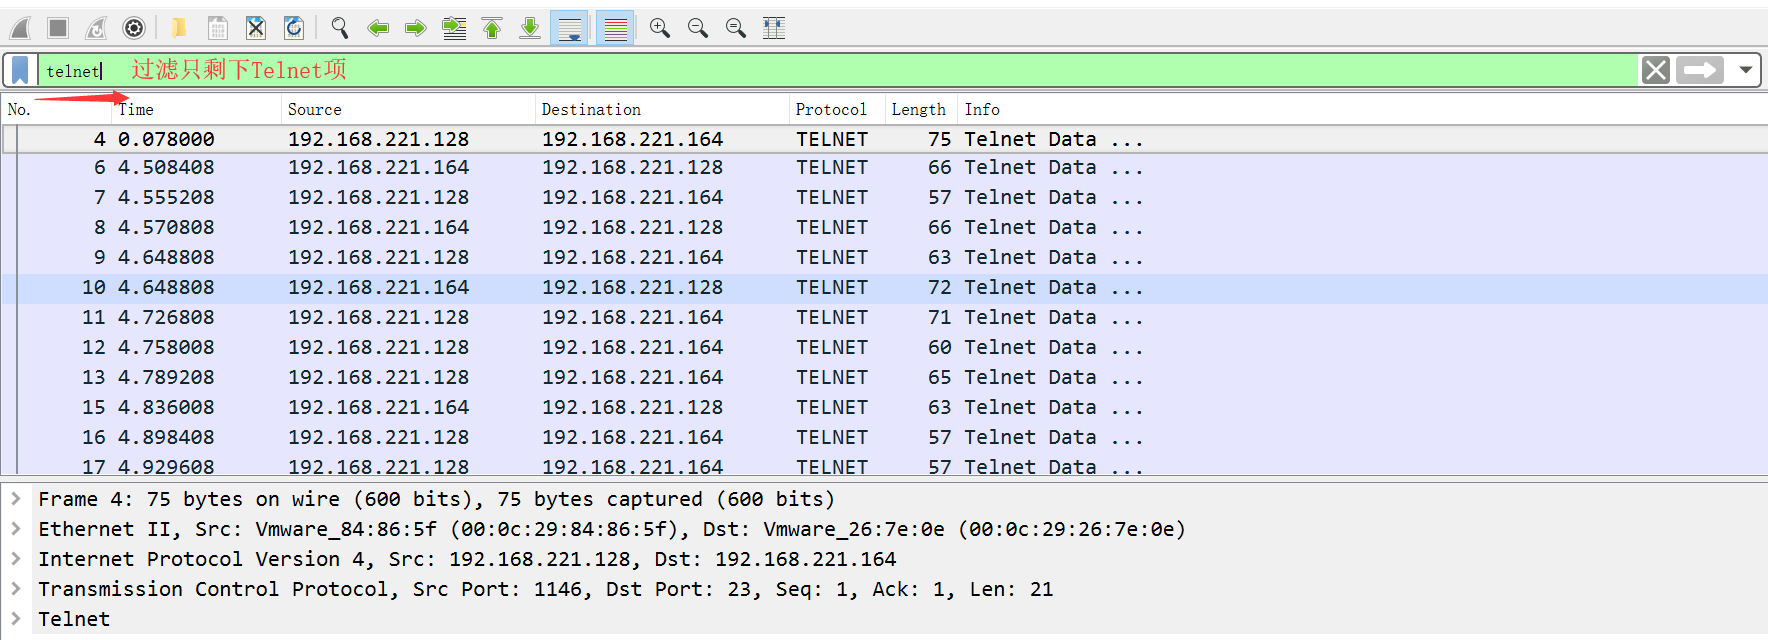The height and width of the screenshot is (640, 1768).
Task: Sort by the Length column header
Action: 922,110
